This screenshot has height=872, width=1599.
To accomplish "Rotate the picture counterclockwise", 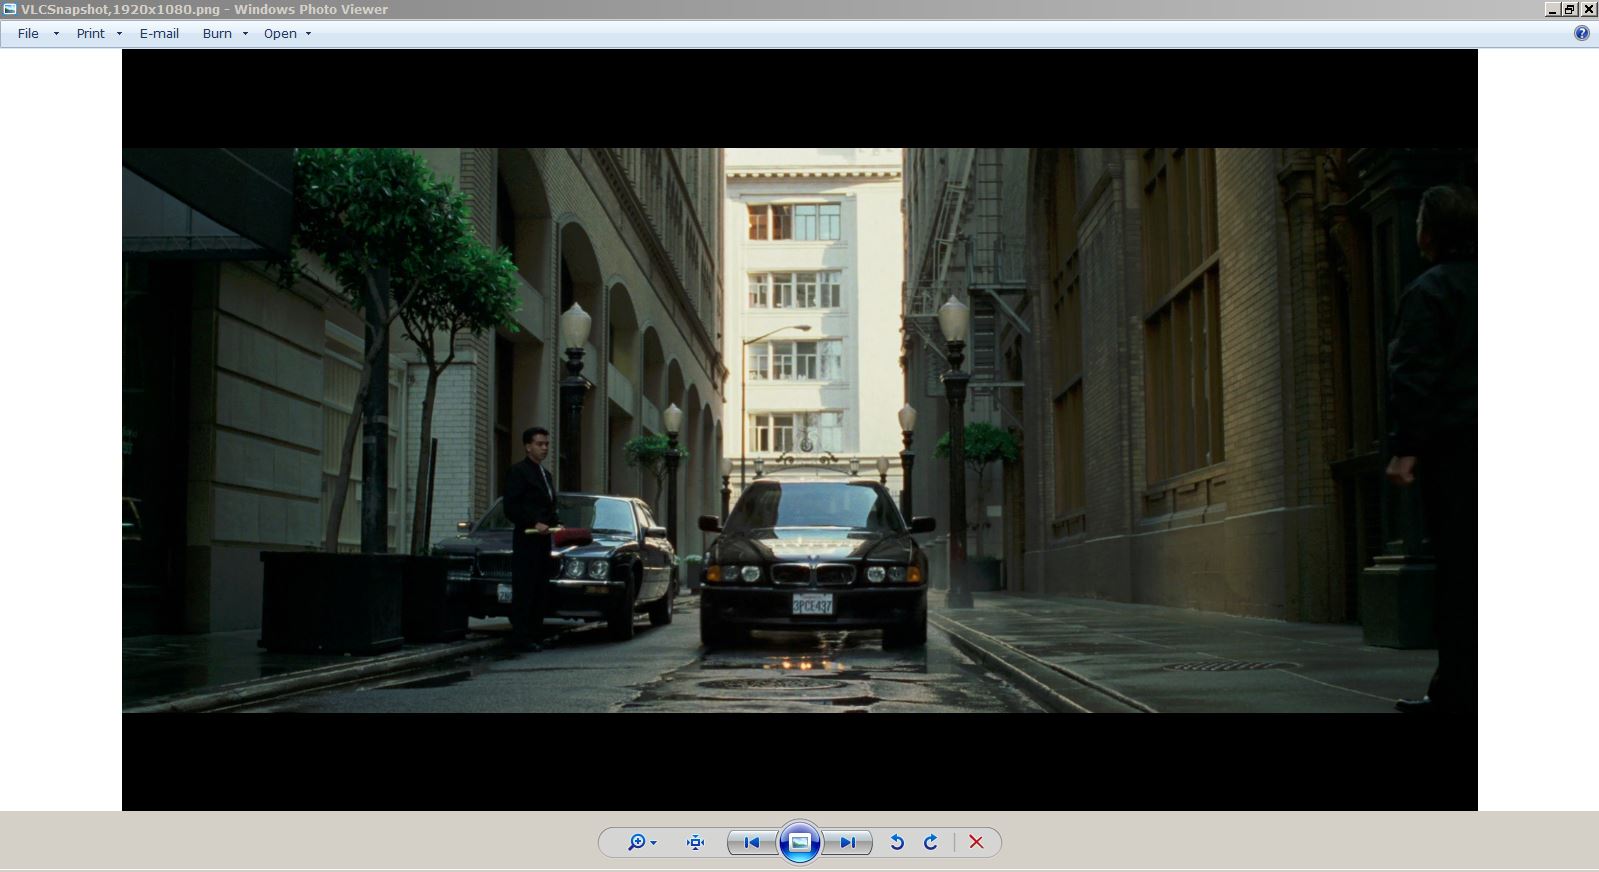I will tap(897, 842).
